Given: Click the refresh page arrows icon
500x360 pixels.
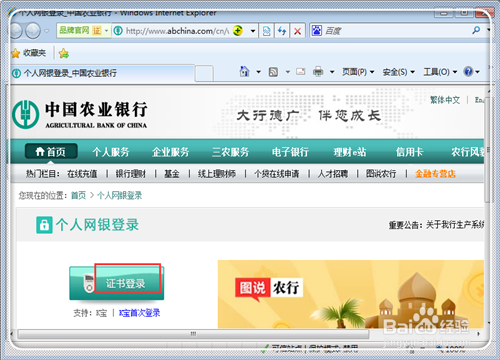Looking at the screenshot, I should [x=282, y=31].
